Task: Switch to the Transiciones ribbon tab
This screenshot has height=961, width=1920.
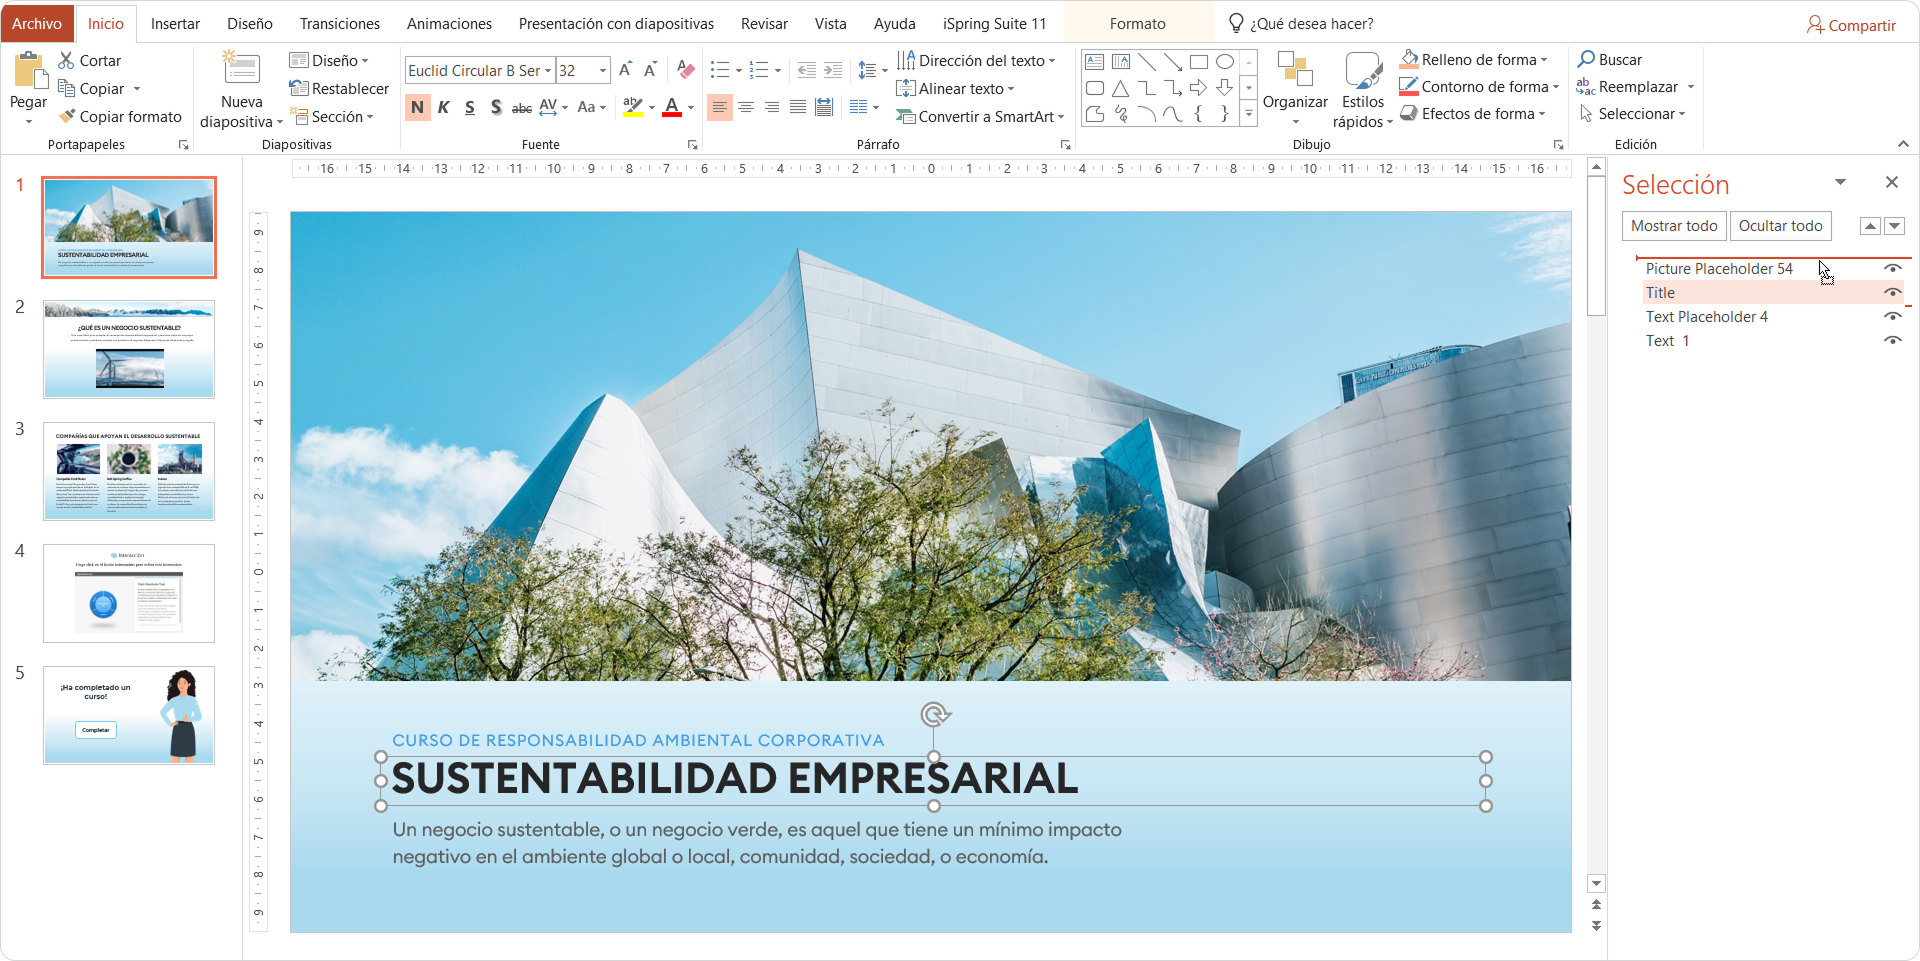Action: [340, 23]
